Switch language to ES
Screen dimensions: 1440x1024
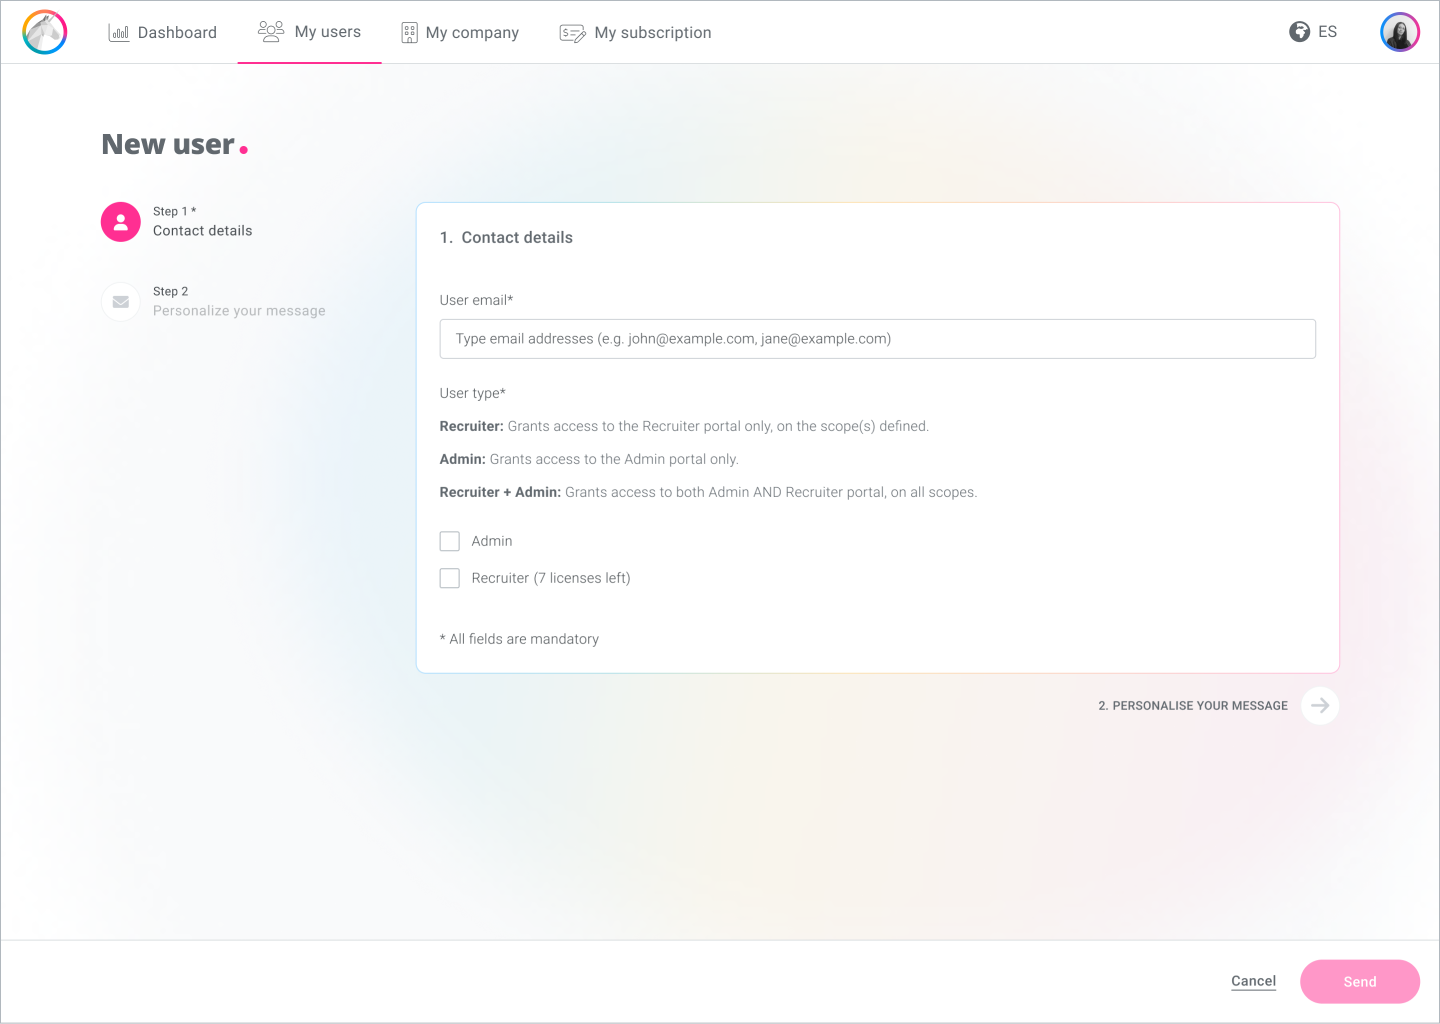click(1313, 32)
